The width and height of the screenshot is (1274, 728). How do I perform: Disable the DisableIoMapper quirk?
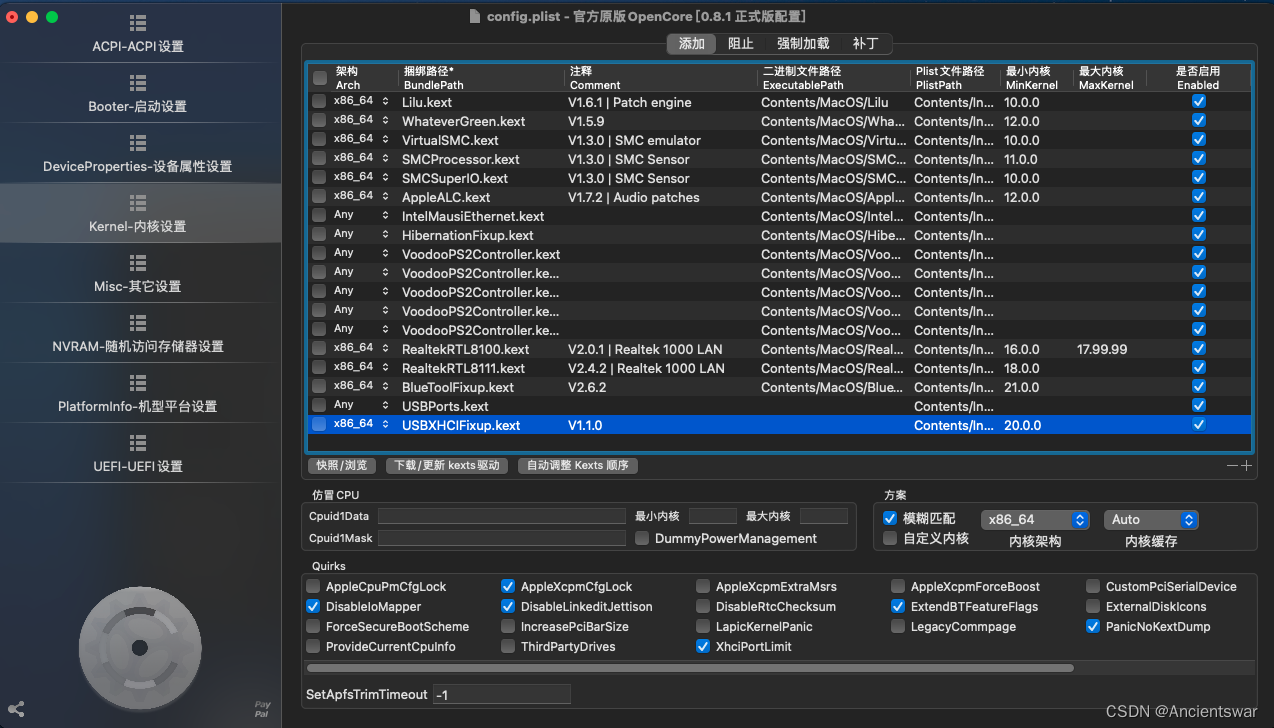(x=314, y=607)
